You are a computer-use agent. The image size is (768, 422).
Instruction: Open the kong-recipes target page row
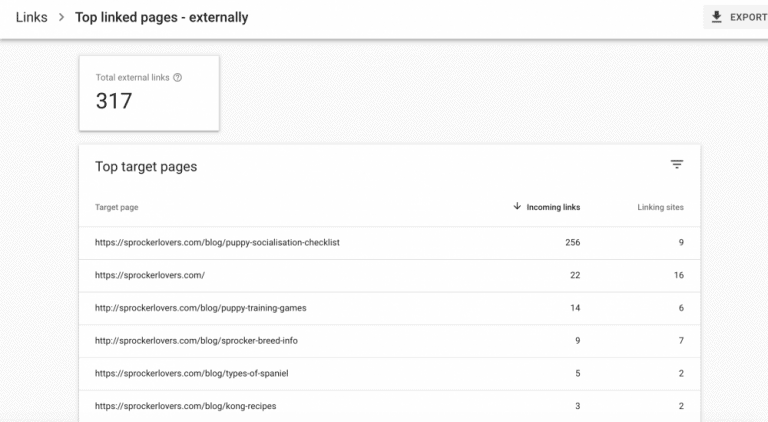389,406
